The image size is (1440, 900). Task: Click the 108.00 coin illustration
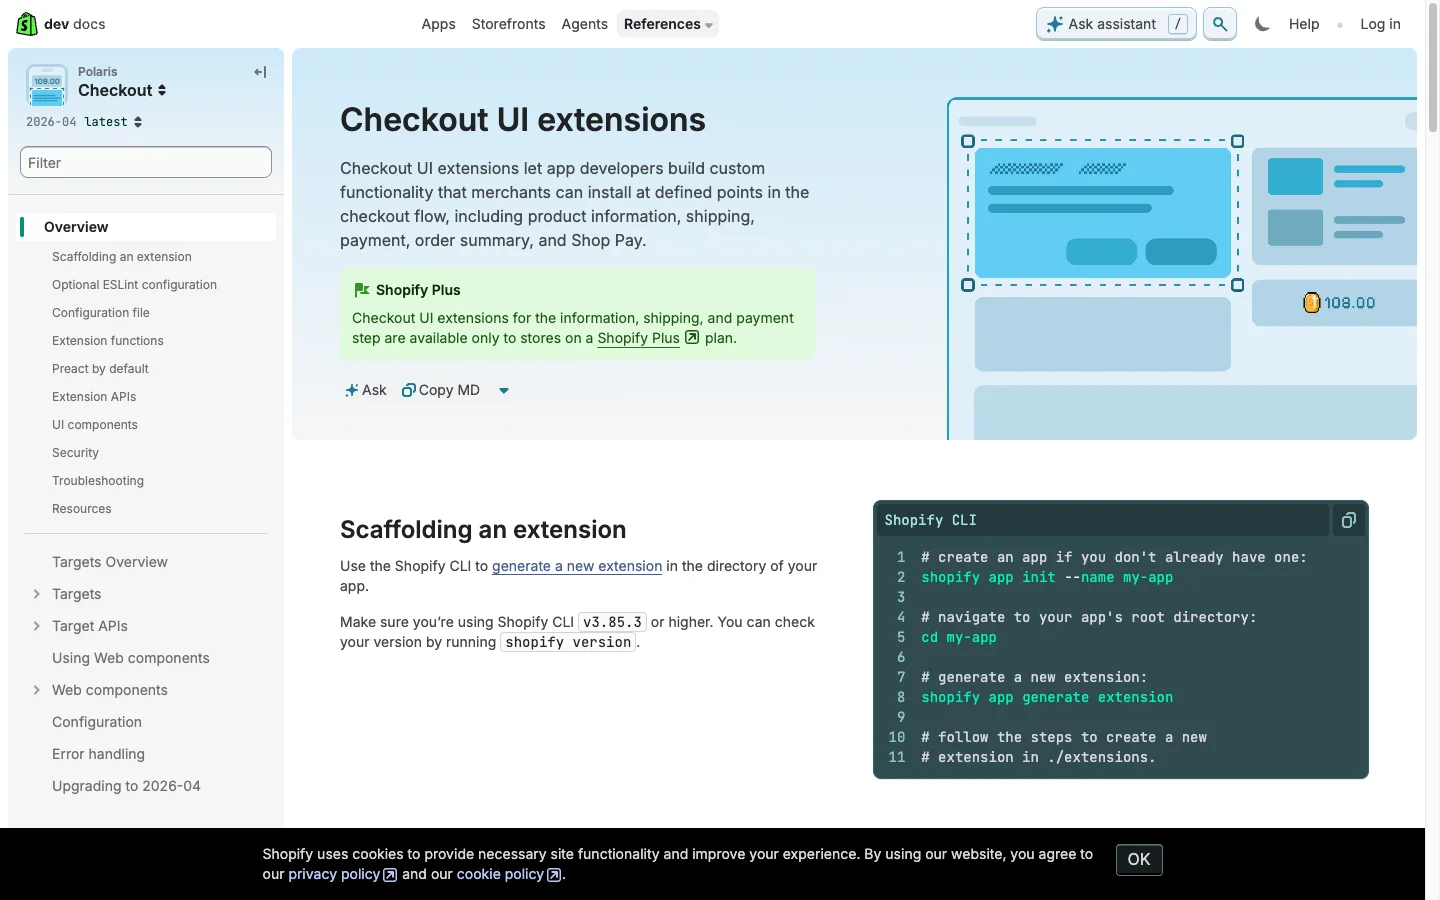click(x=1340, y=303)
